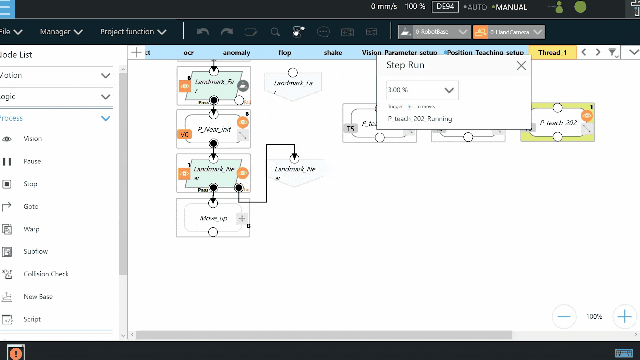Select the New Base node icon

[x=7, y=297]
